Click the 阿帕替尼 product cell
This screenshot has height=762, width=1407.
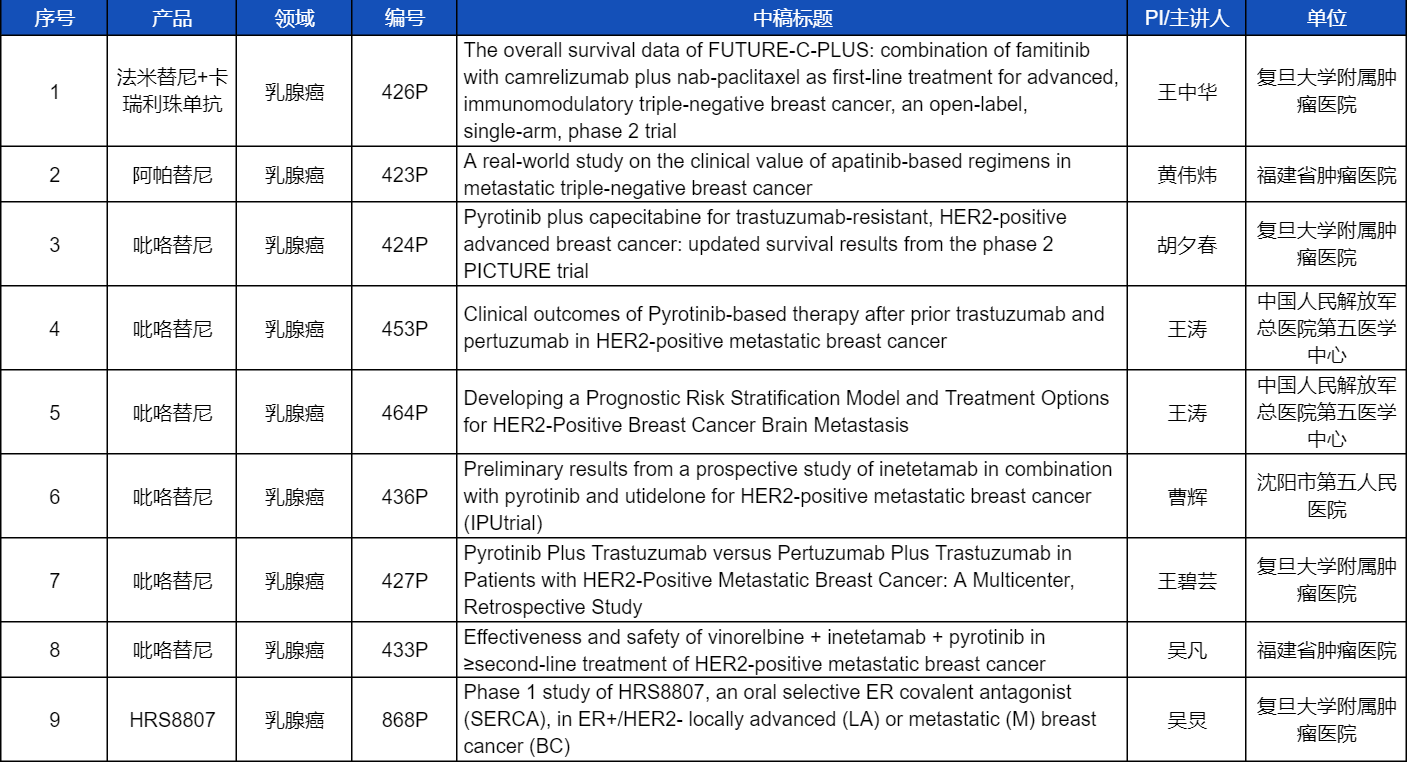pyautogui.click(x=172, y=175)
